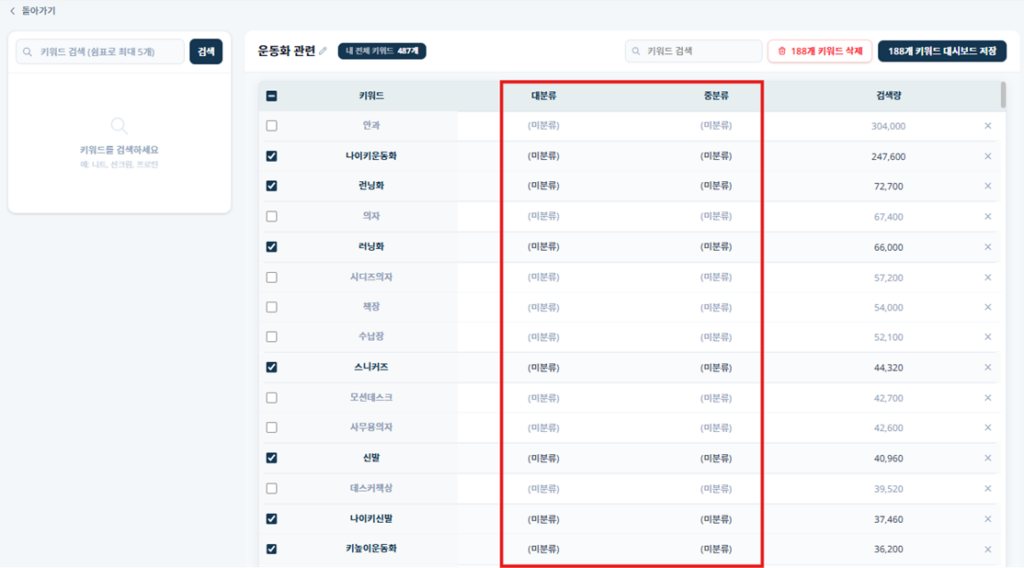Click the pencil icon beside 운동화 관련

[323, 51]
